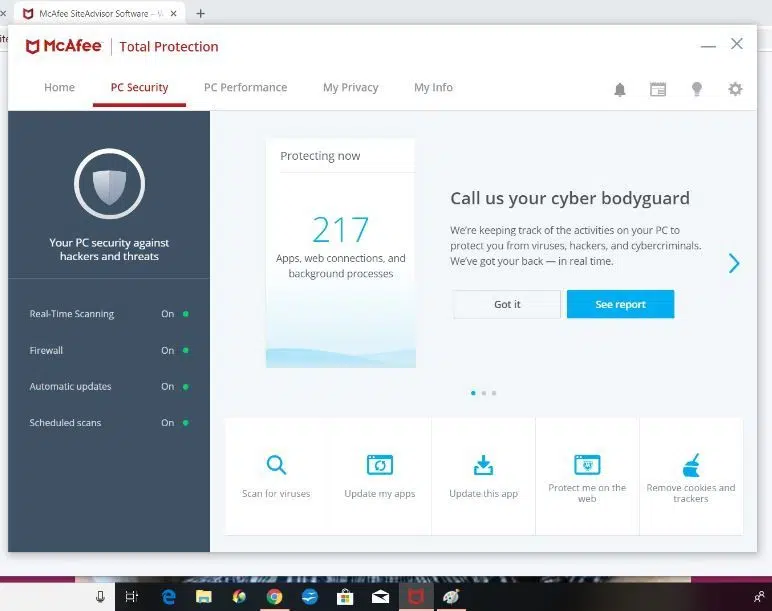
Task: Select the third carousel dot
Action: pos(494,393)
